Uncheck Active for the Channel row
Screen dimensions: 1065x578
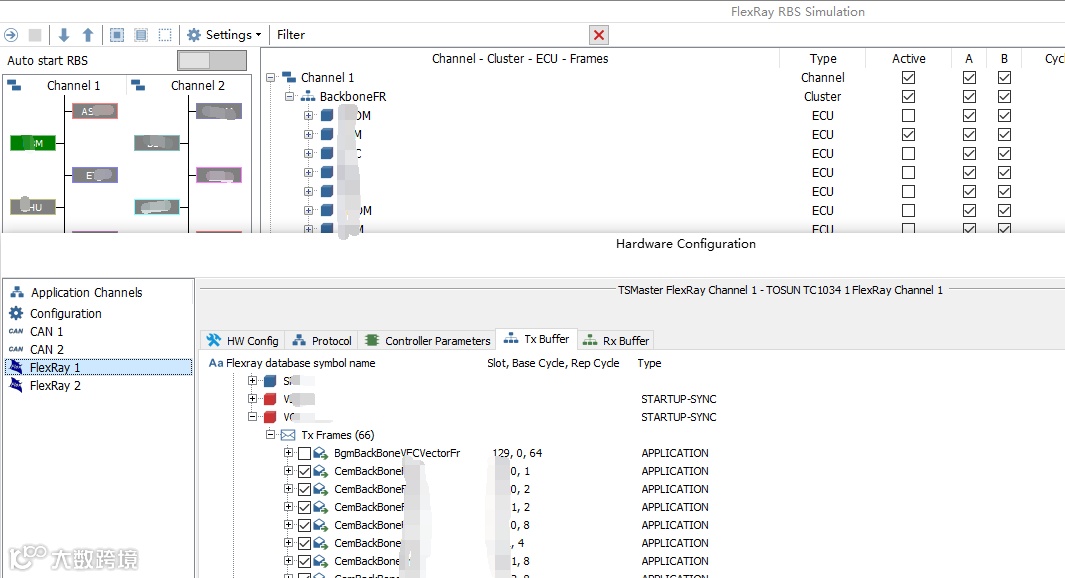908,77
